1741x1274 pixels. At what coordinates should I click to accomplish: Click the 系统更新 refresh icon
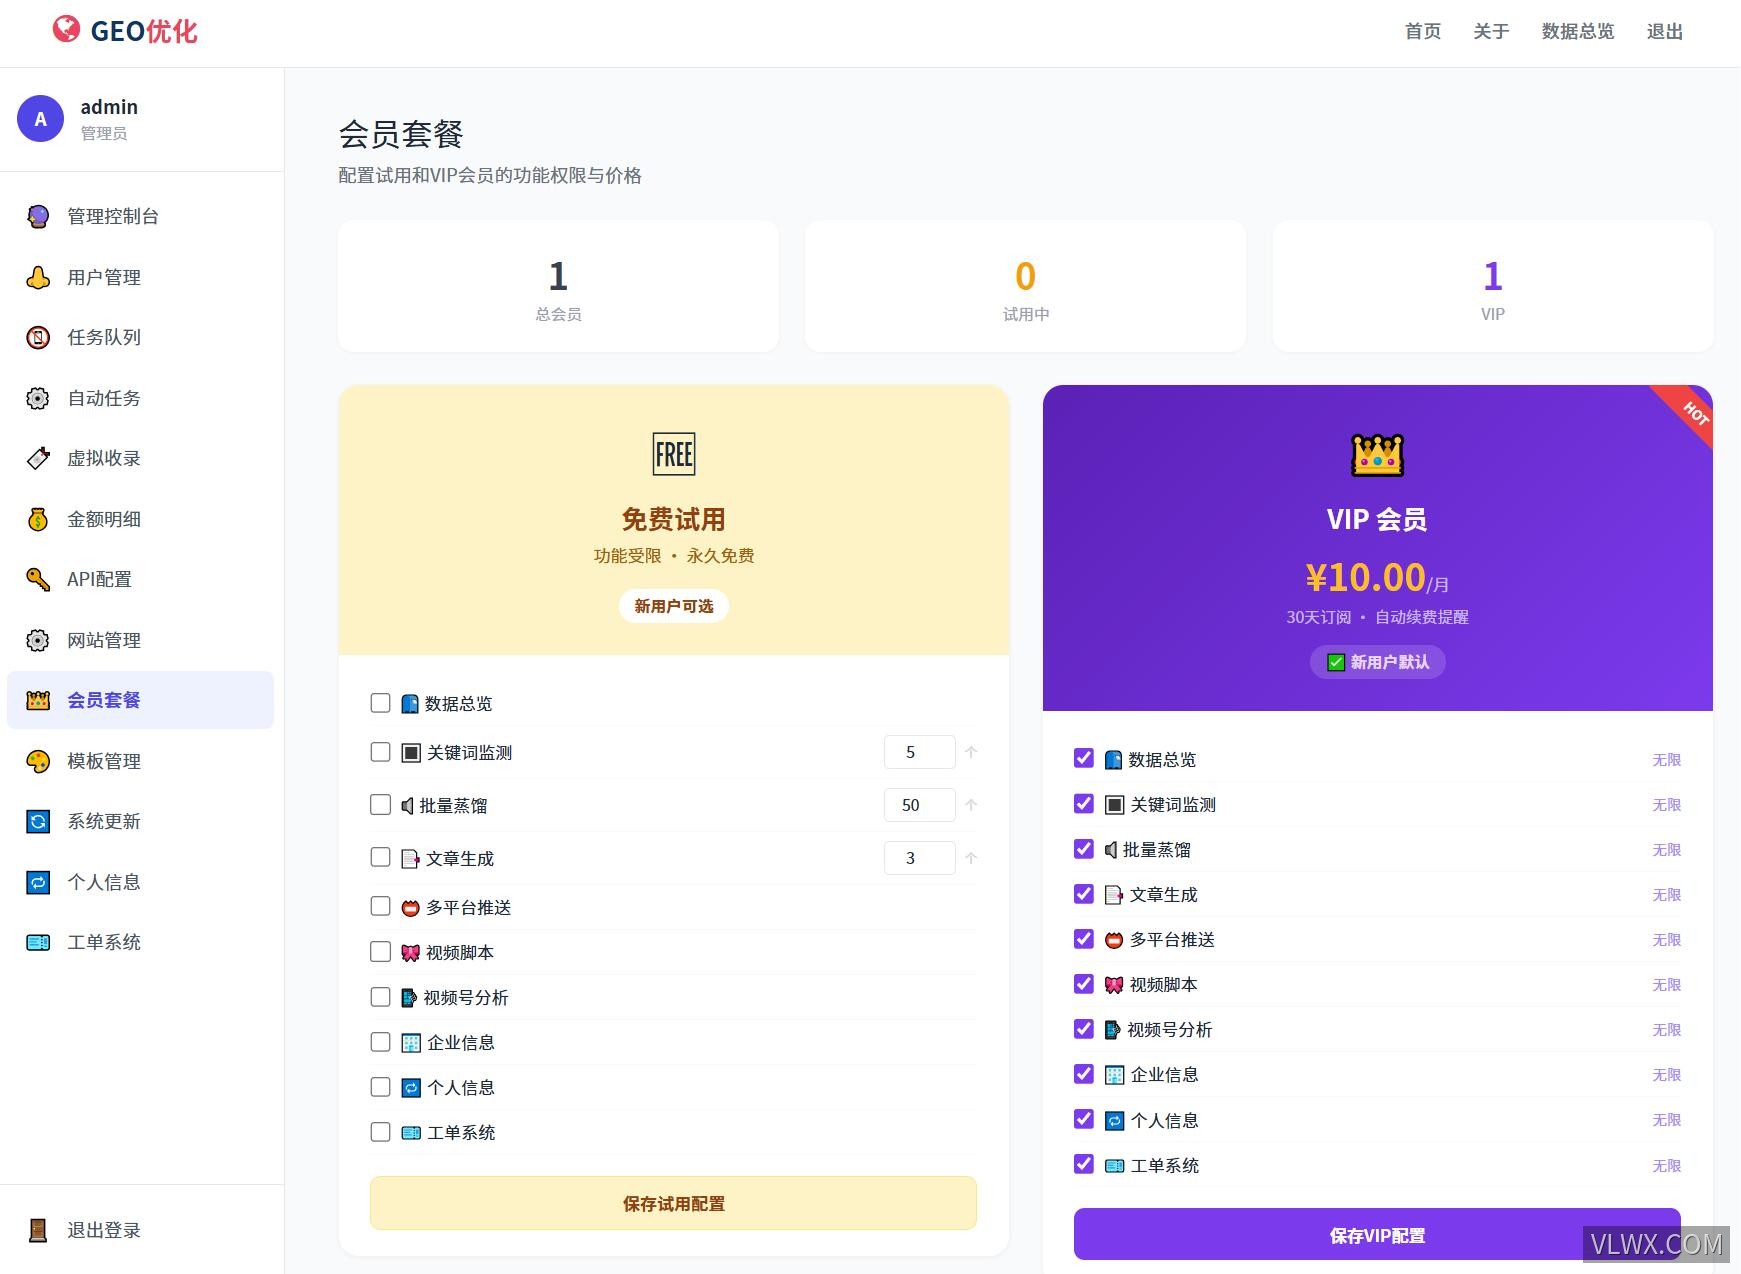38,821
